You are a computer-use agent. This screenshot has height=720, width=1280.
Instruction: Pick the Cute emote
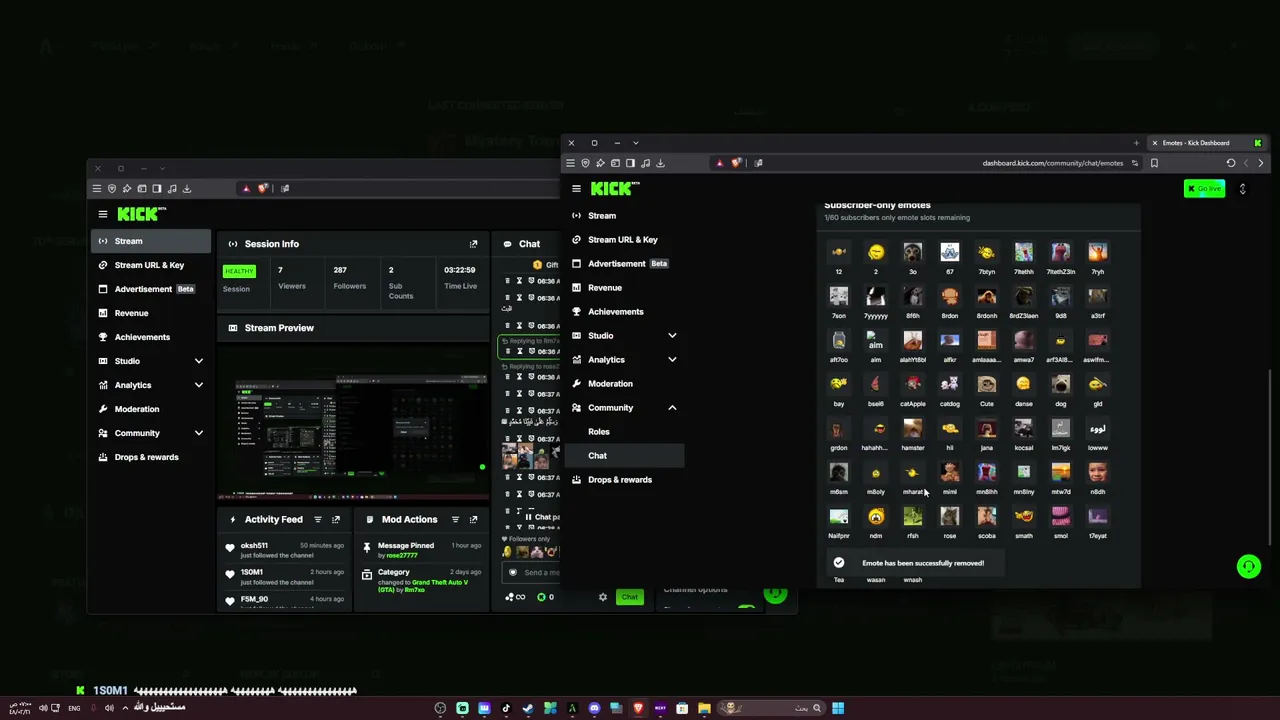(x=986, y=384)
